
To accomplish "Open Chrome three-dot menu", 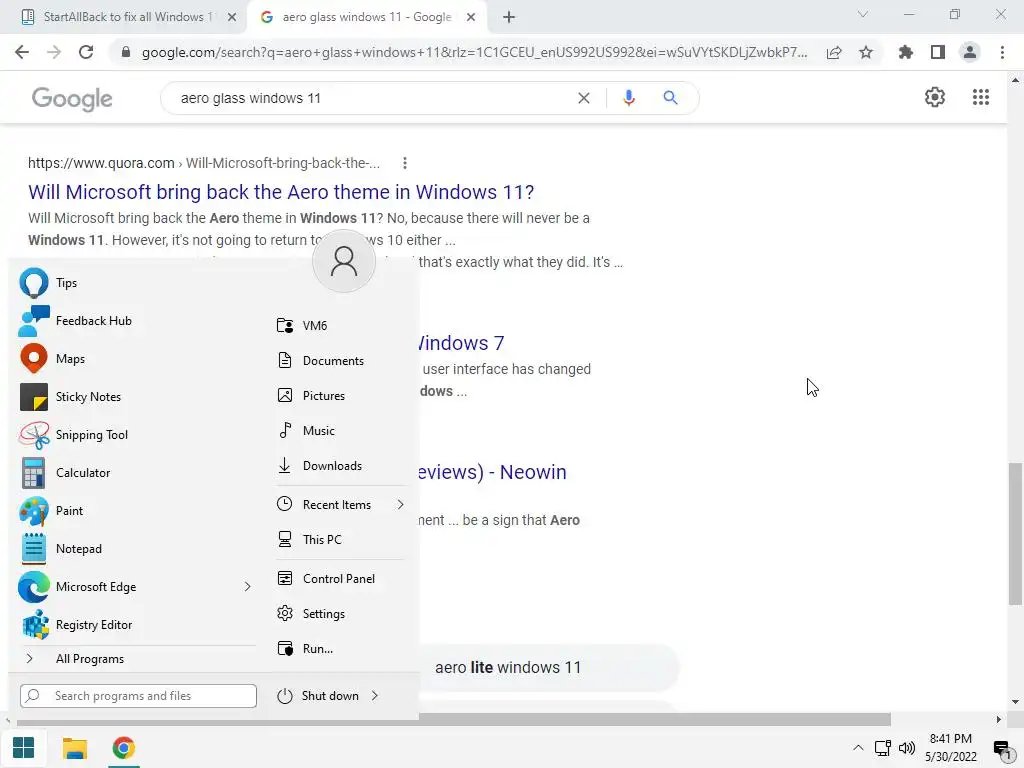I will (1002, 52).
